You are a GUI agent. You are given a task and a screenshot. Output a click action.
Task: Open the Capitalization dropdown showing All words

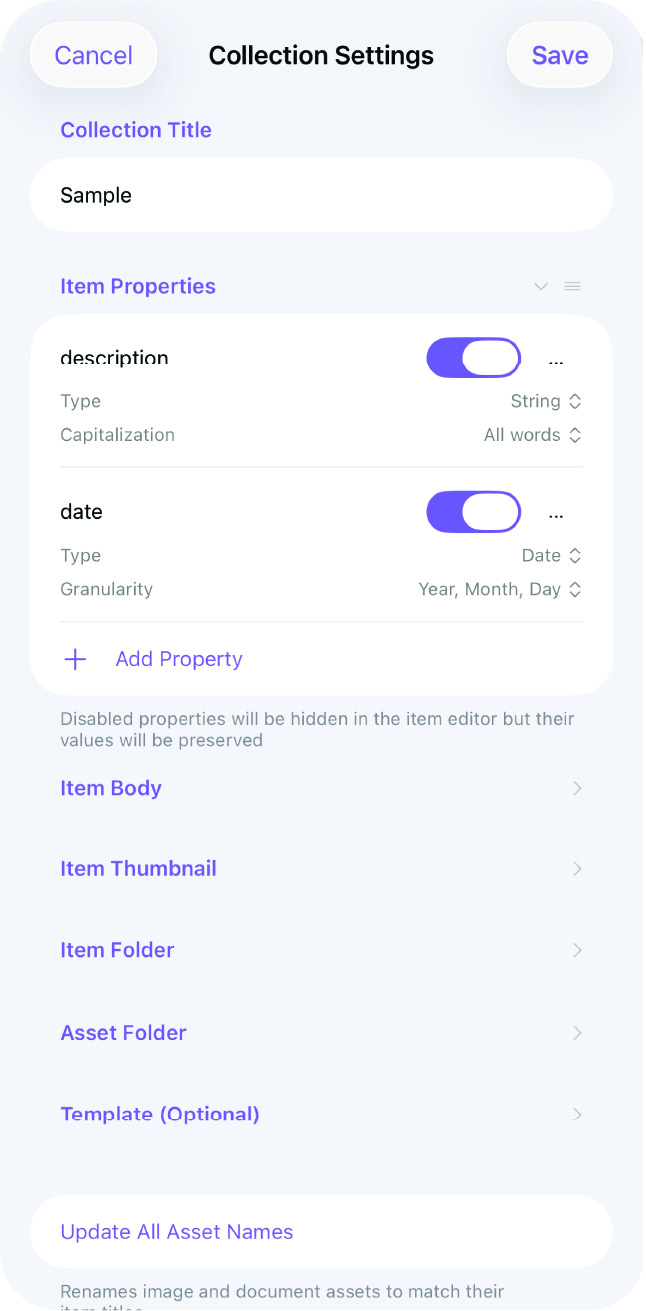pyautogui.click(x=533, y=435)
